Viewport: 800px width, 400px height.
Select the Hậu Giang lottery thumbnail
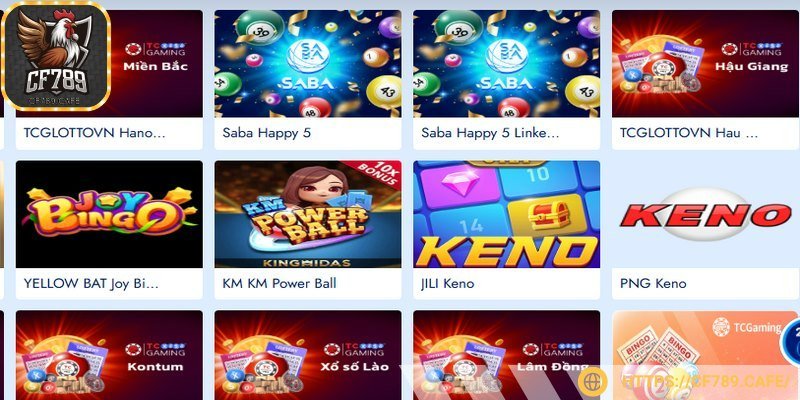[x=706, y=64]
